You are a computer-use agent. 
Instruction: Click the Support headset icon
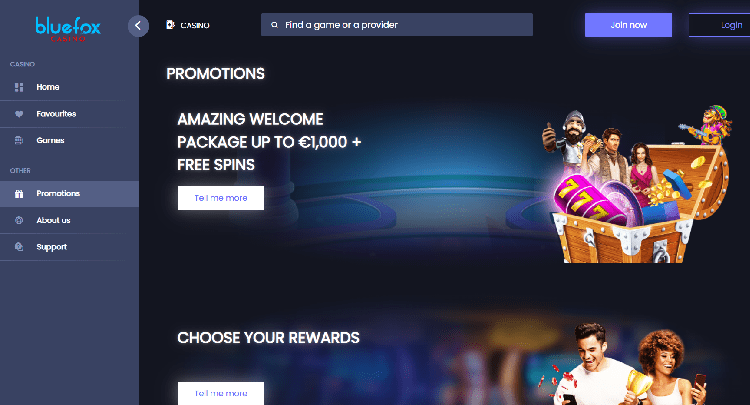pyautogui.click(x=19, y=247)
